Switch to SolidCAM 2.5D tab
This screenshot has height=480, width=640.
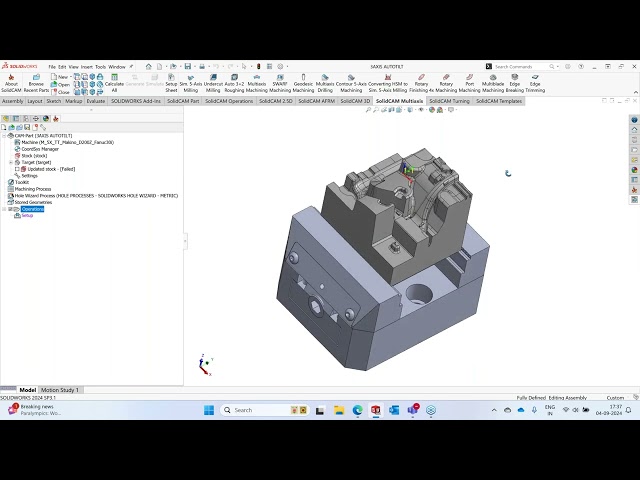(276, 101)
